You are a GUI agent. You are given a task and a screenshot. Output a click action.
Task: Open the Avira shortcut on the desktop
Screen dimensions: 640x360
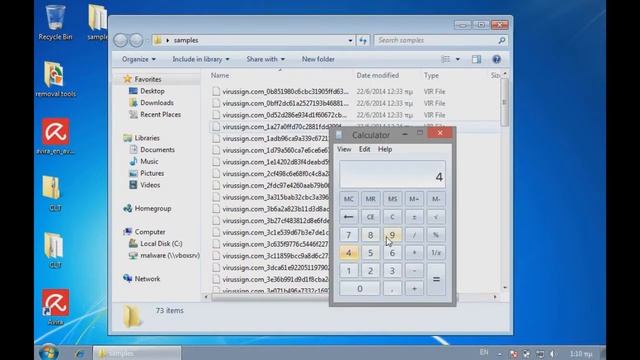tap(55, 307)
